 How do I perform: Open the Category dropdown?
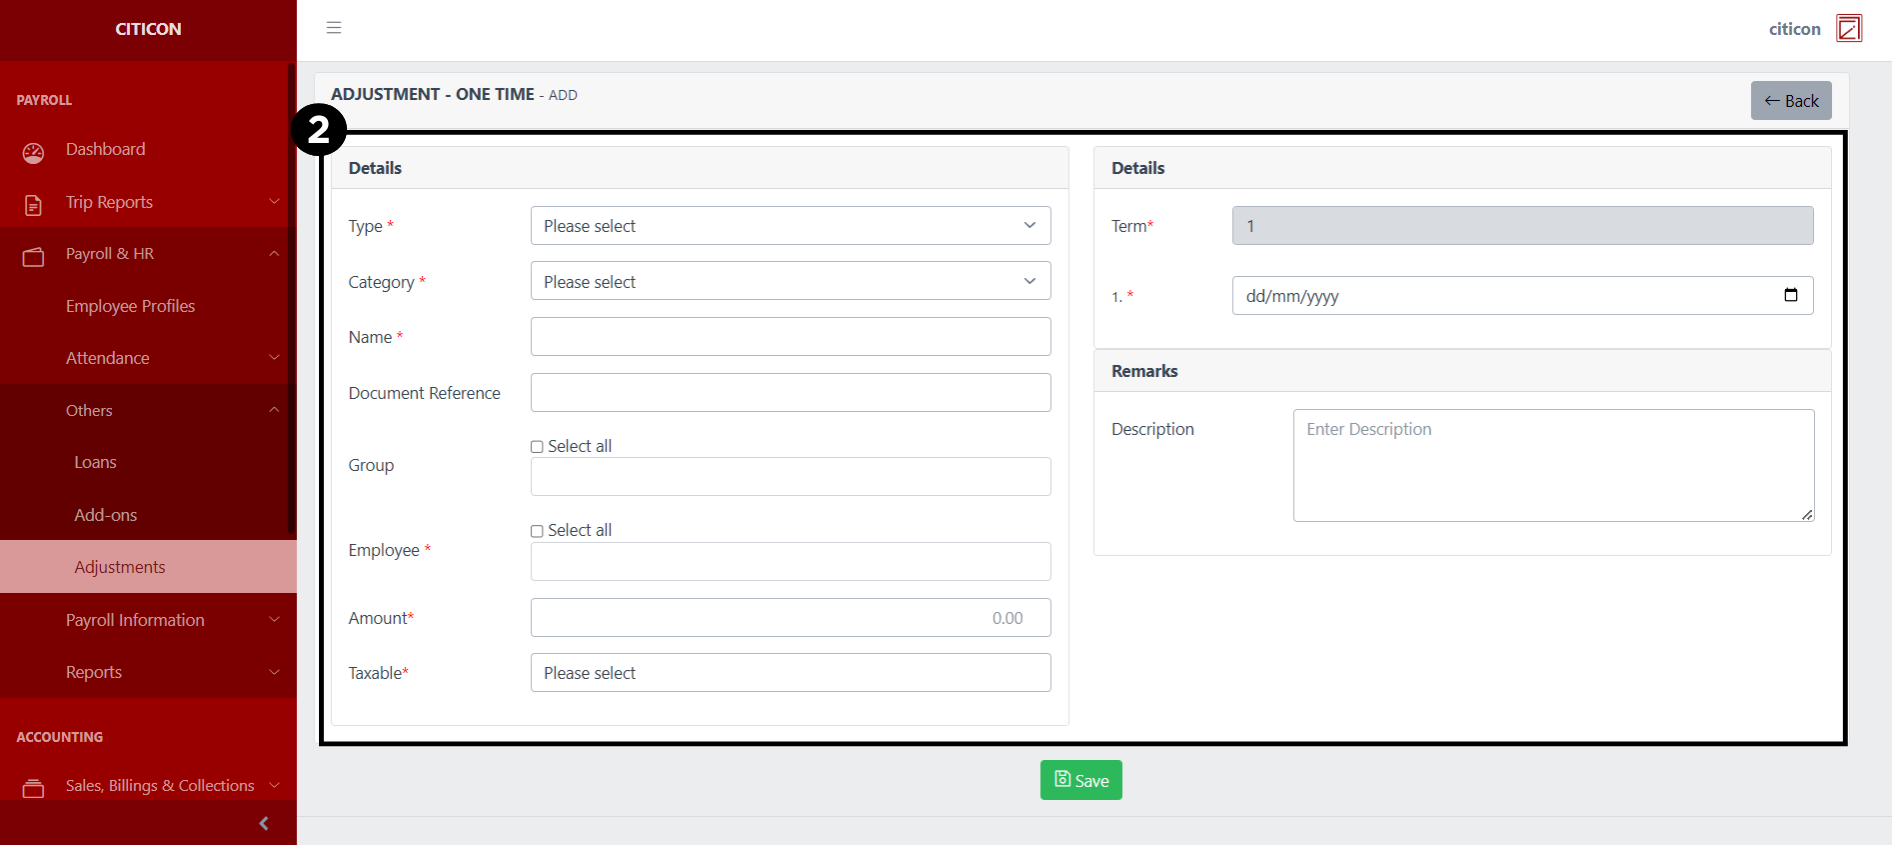point(790,282)
